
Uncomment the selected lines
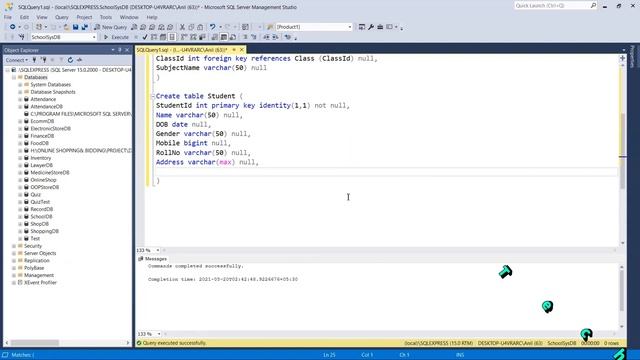(253, 37)
